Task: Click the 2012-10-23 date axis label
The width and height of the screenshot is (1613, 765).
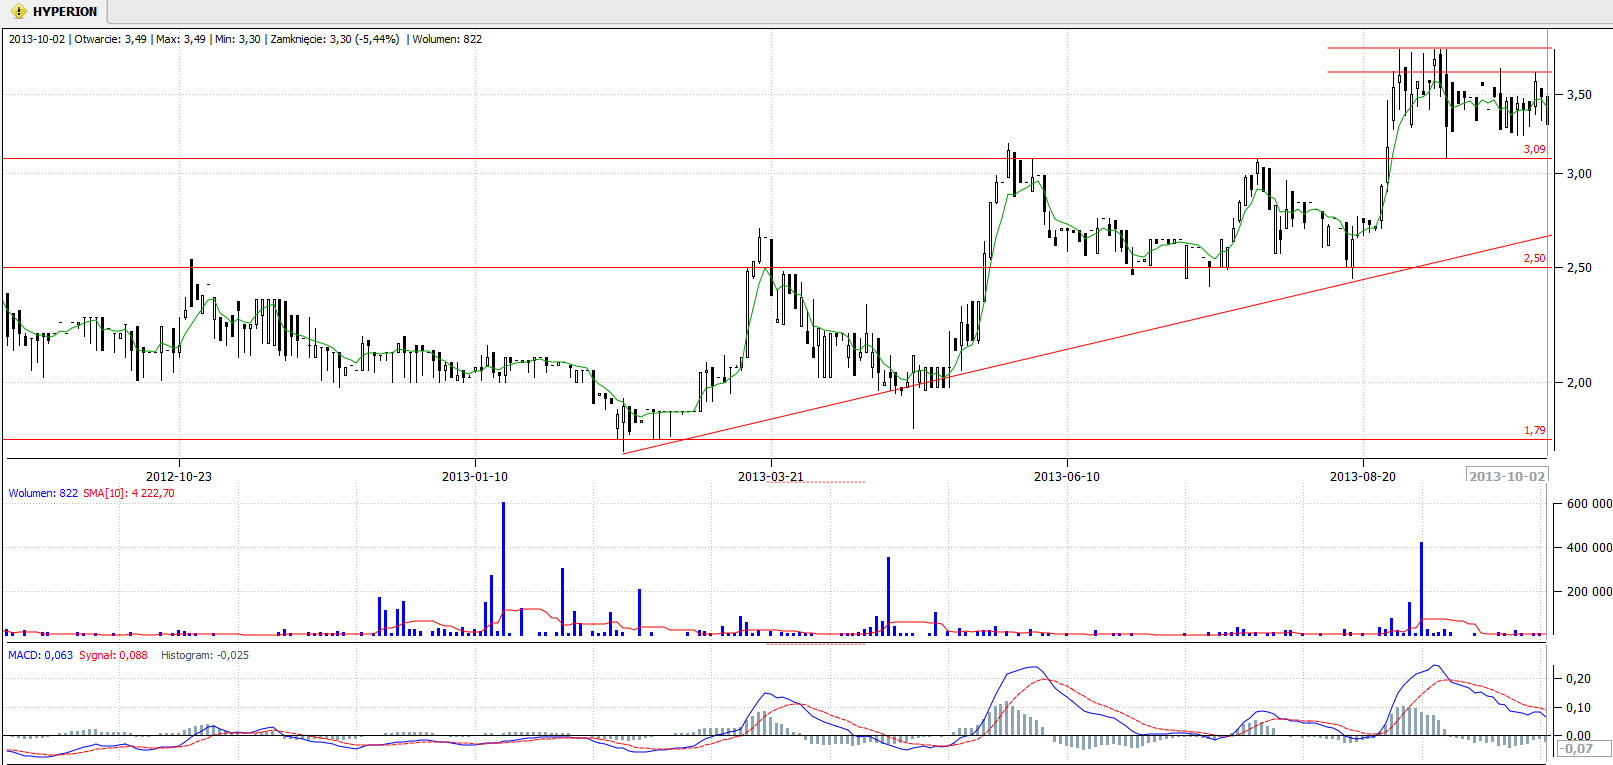Action: click(x=179, y=476)
